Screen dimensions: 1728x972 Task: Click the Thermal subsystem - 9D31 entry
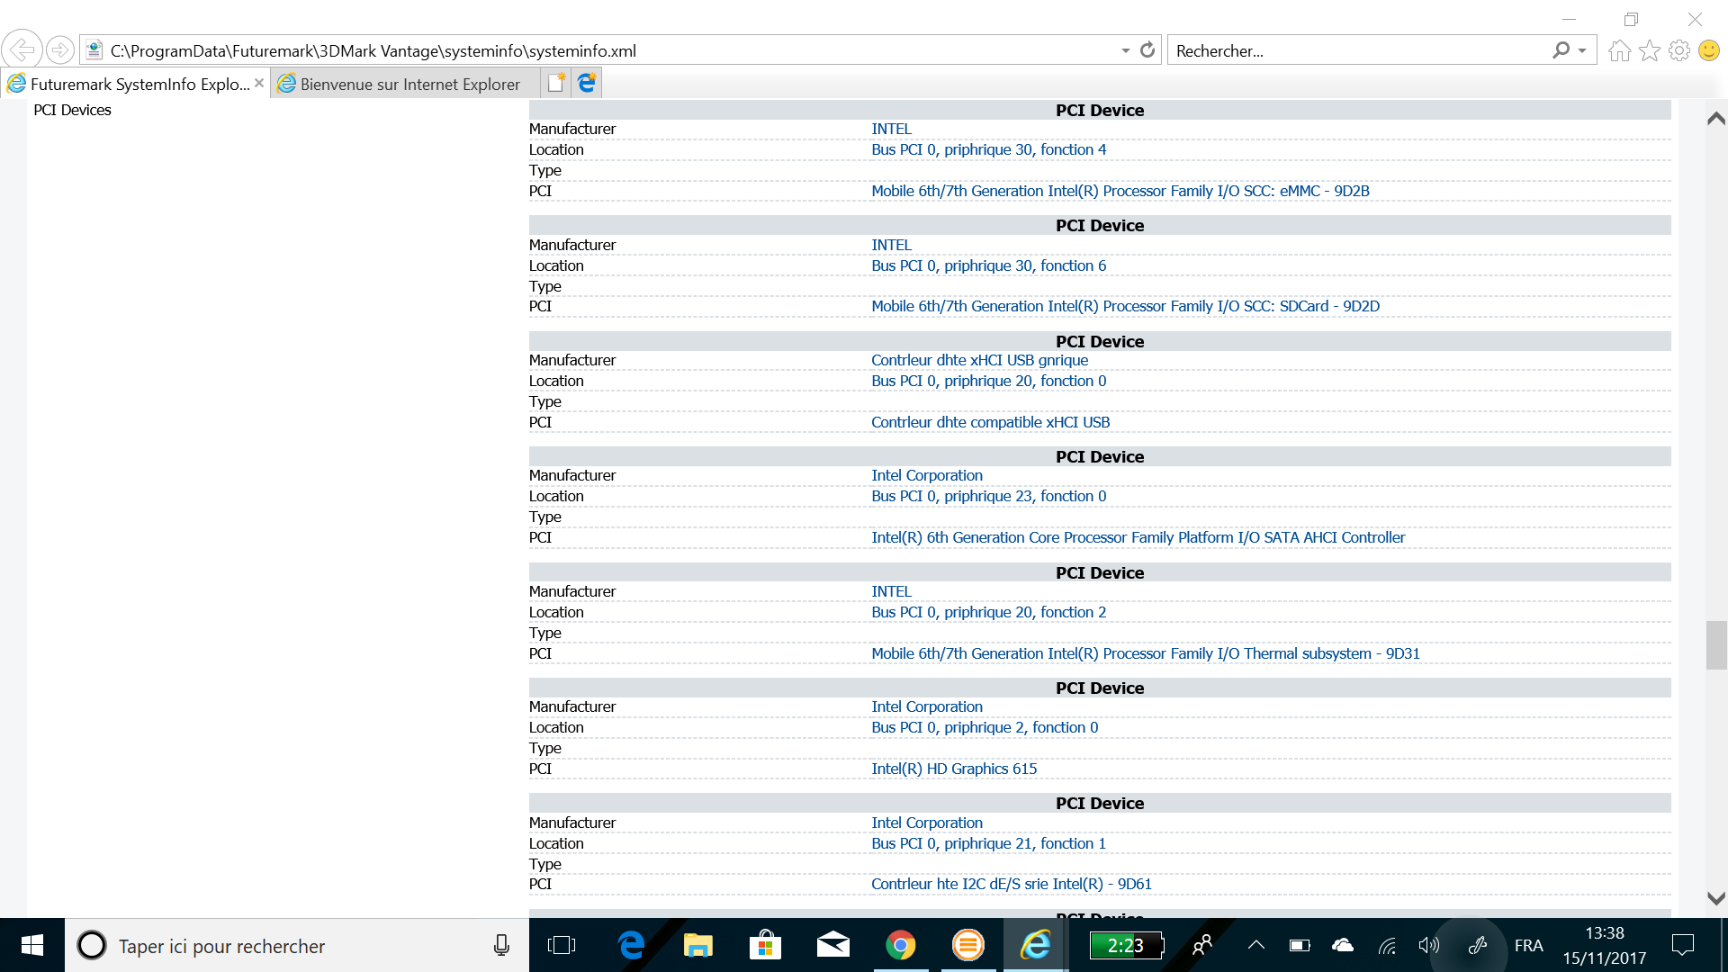pos(1145,654)
